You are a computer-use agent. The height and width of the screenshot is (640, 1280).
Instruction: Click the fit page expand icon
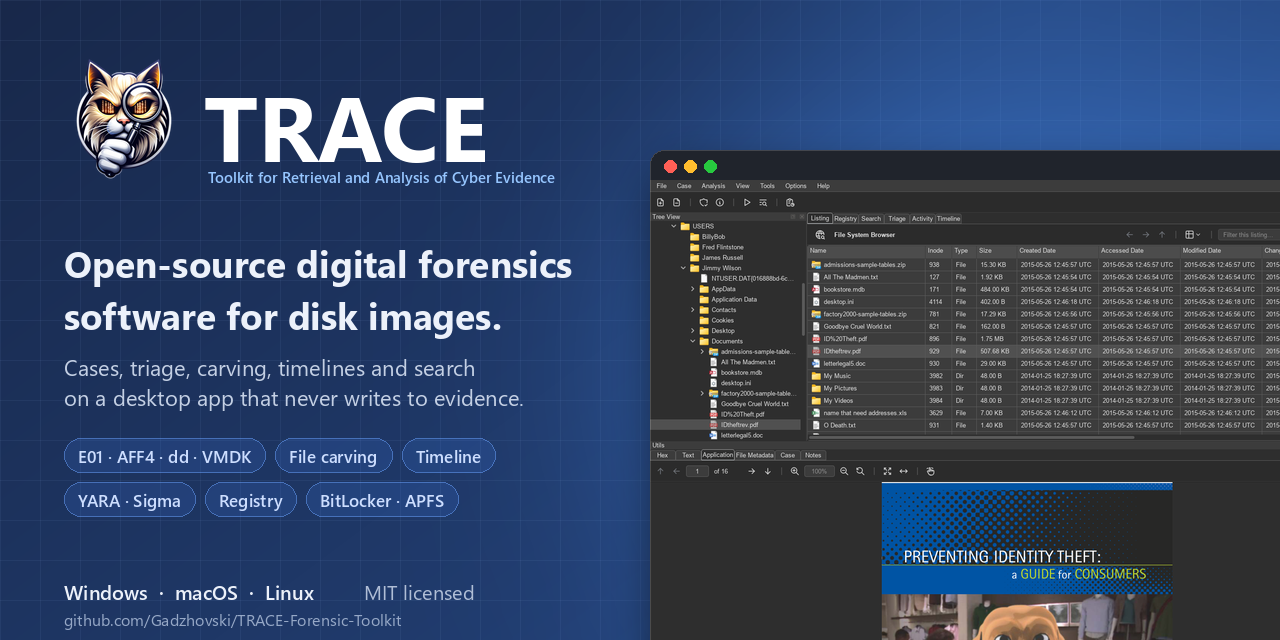tap(887, 471)
